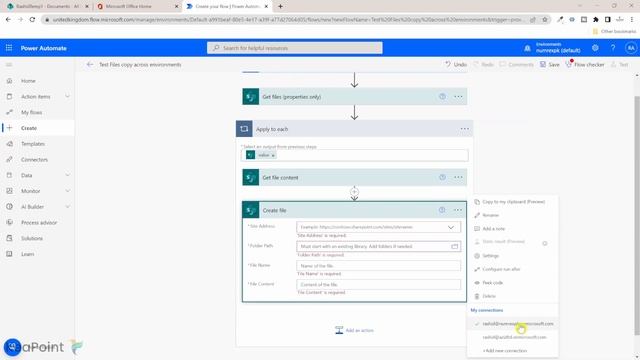
Task: Open help for Get file content
Action: pos(442,178)
